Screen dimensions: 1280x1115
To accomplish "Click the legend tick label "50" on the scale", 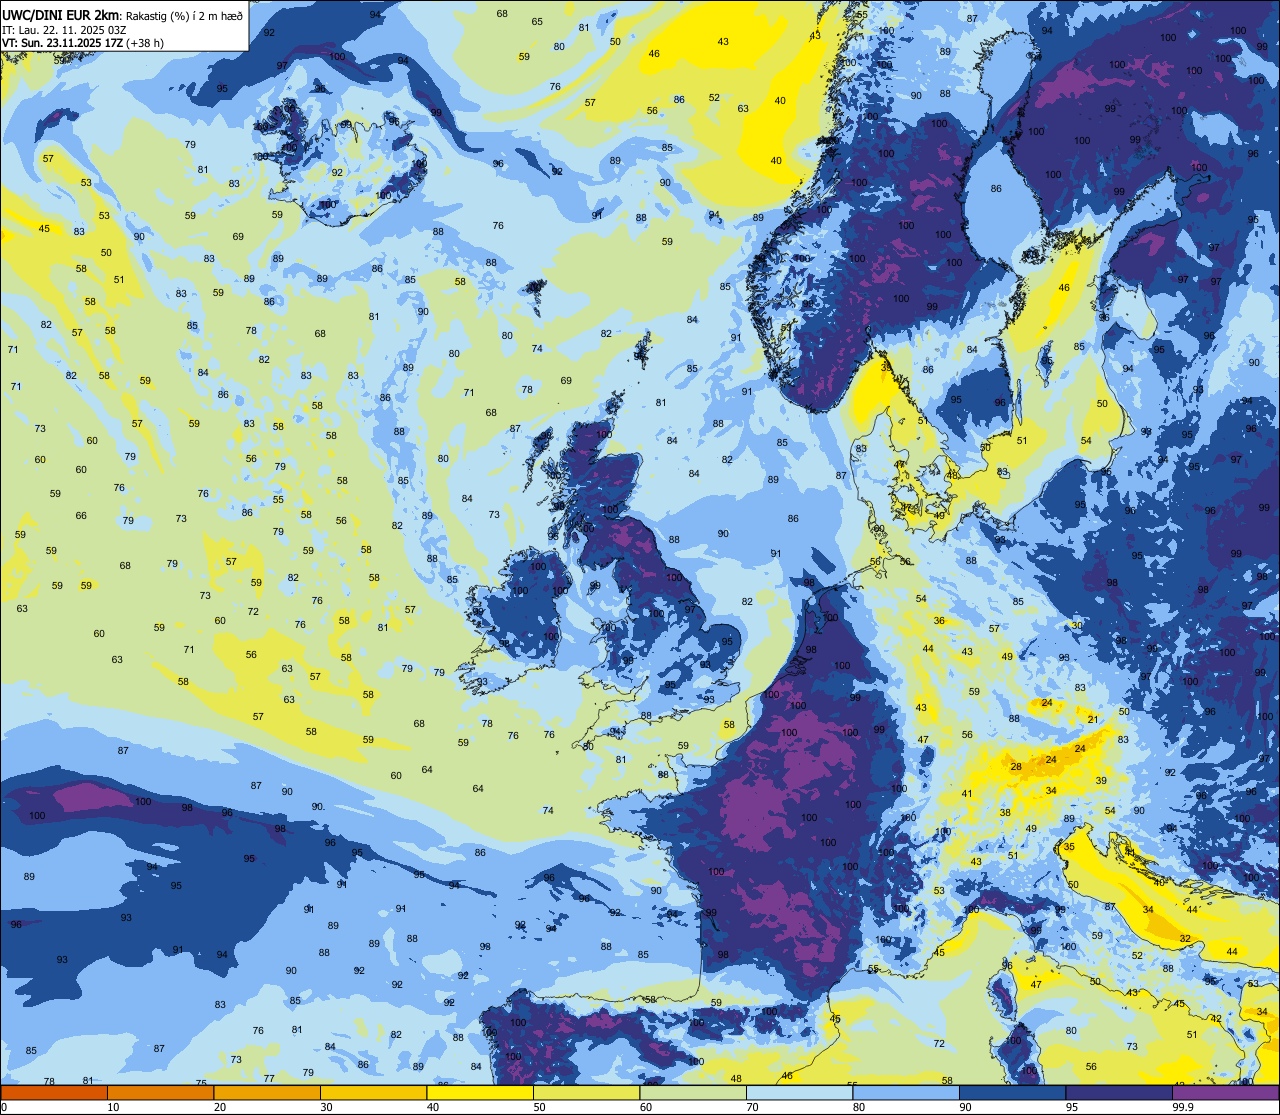I will click(539, 1107).
